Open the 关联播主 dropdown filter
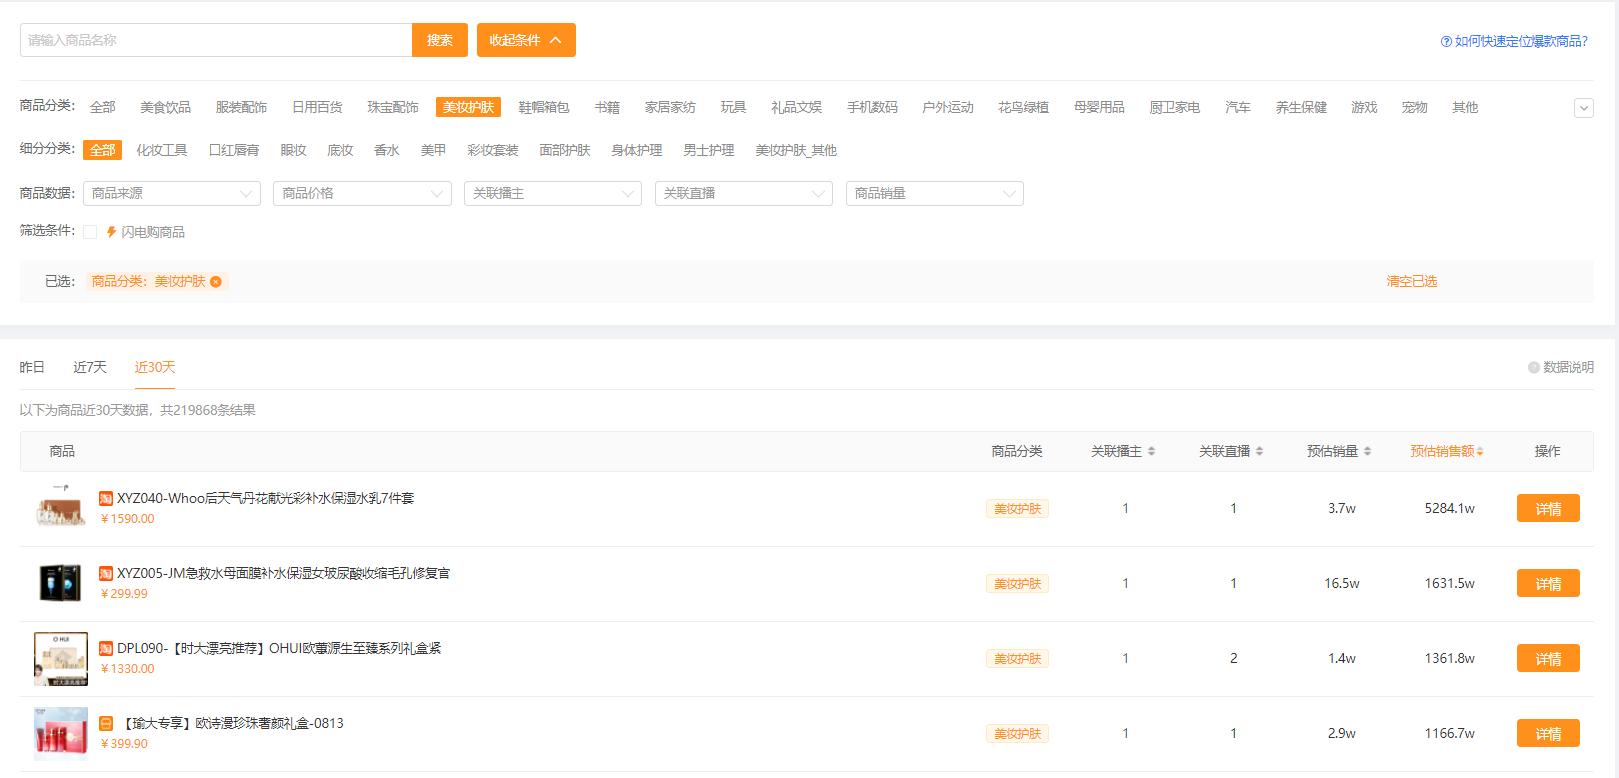 [x=553, y=193]
